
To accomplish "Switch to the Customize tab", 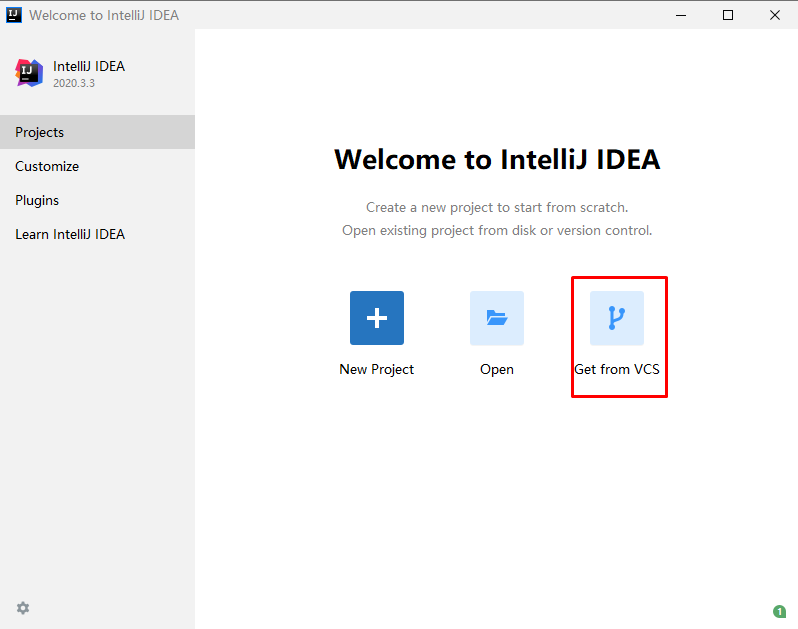I will [97, 166].
